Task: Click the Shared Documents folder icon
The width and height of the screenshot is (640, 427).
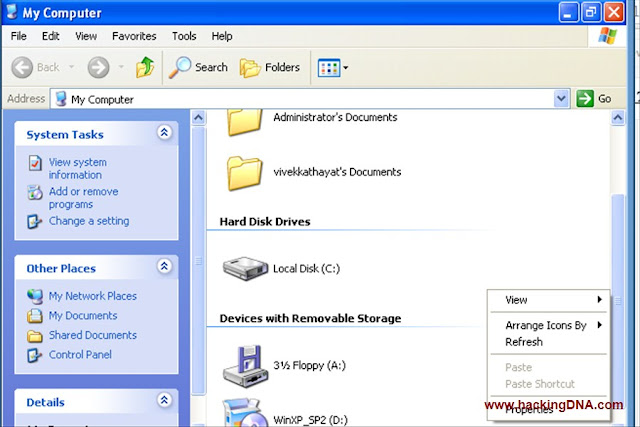Action: [x=35, y=336]
